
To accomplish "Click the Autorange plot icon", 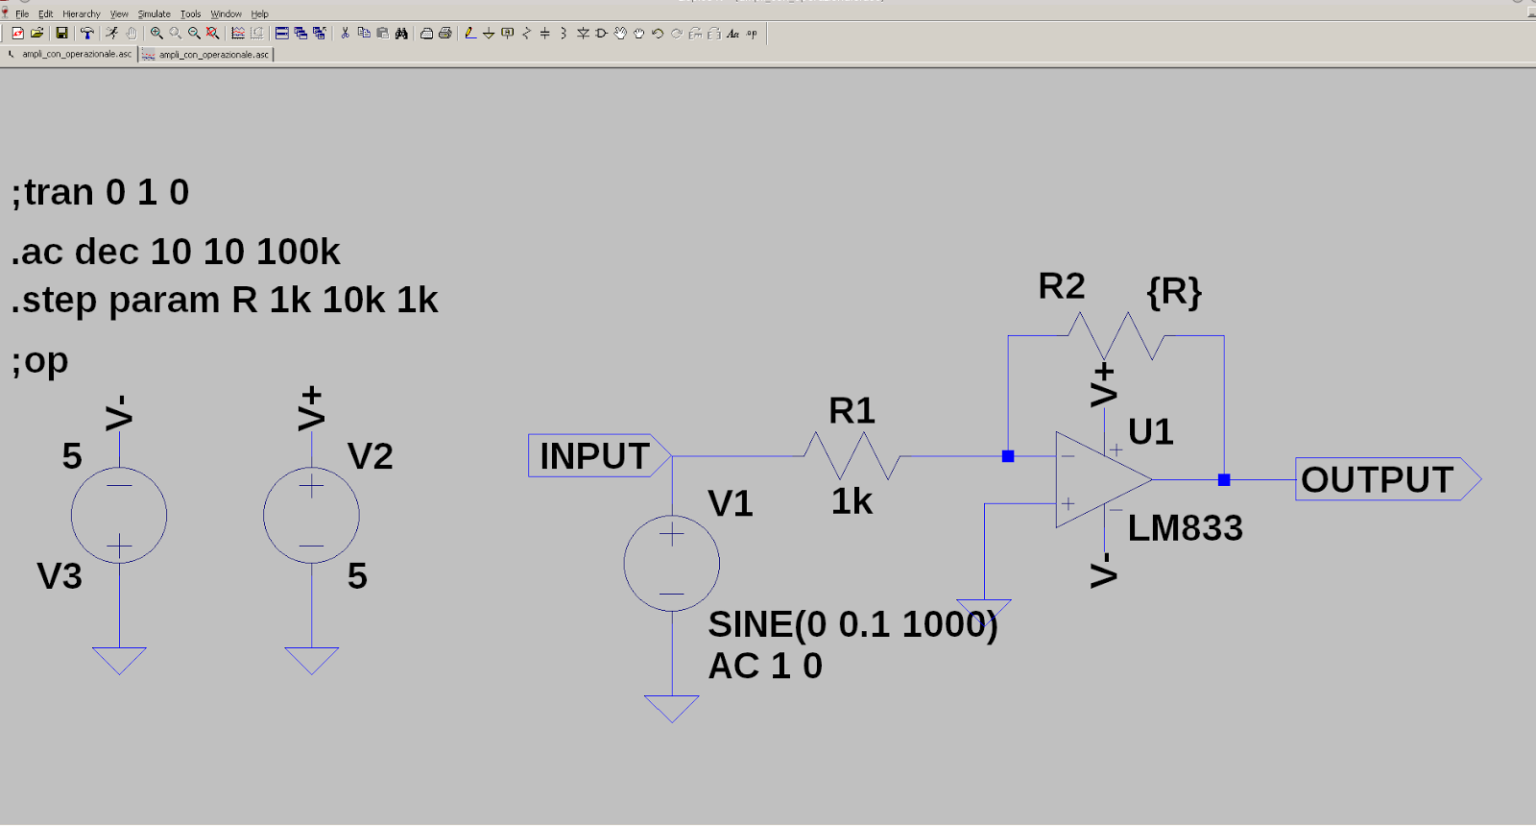I will pos(238,33).
